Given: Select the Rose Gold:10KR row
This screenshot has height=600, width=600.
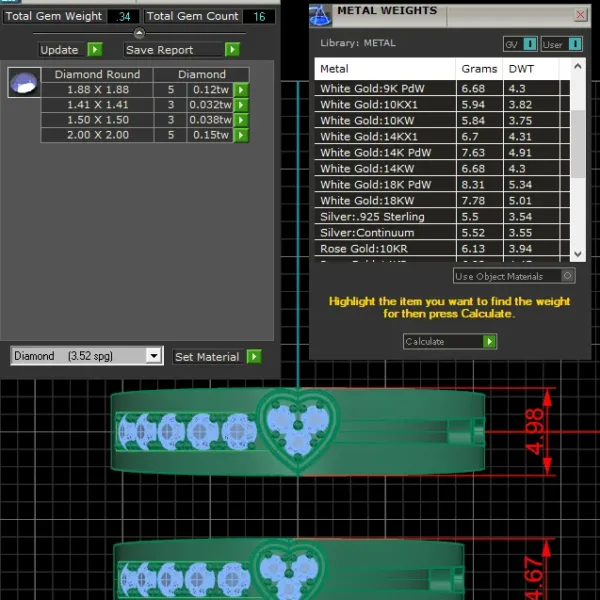Looking at the screenshot, I should pyautogui.click(x=442, y=249).
